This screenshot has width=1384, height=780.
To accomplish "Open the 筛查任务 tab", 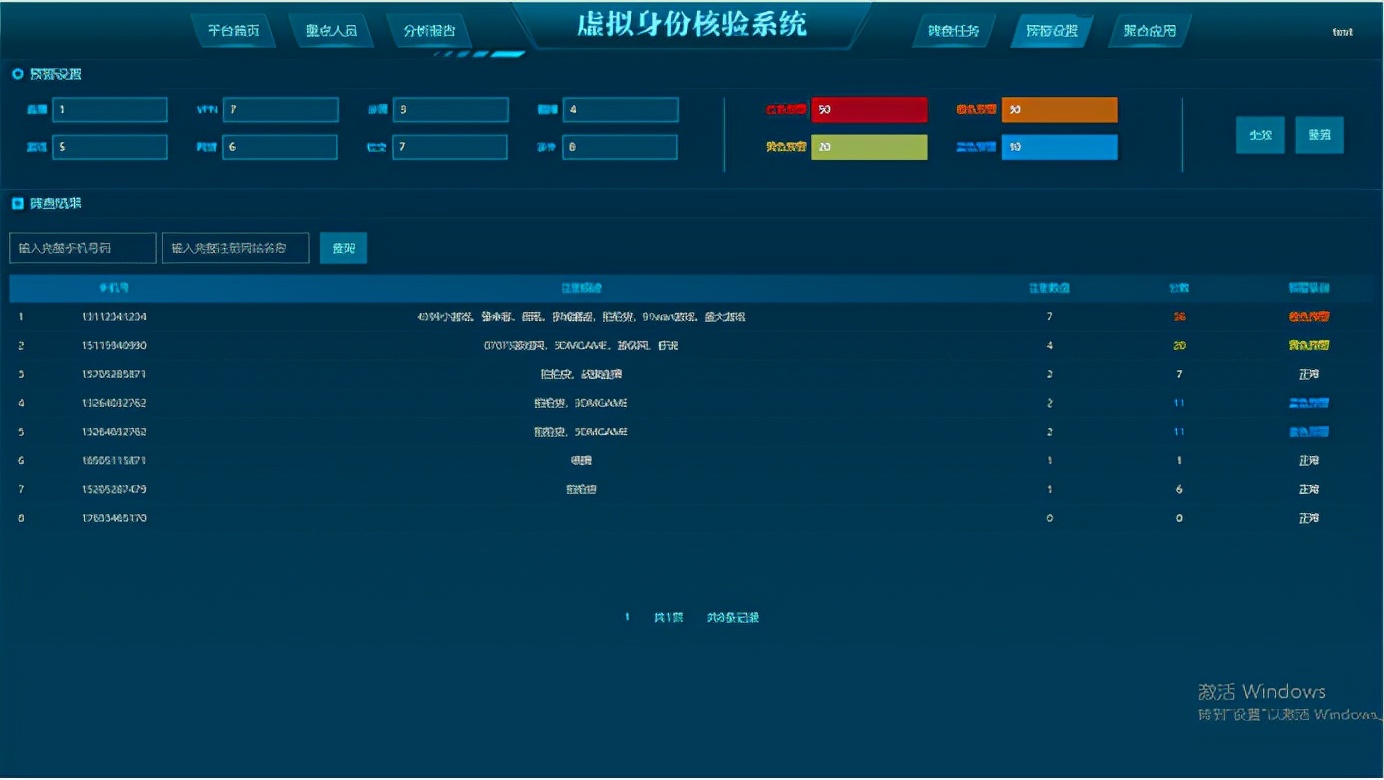I will pyautogui.click(x=951, y=30).
